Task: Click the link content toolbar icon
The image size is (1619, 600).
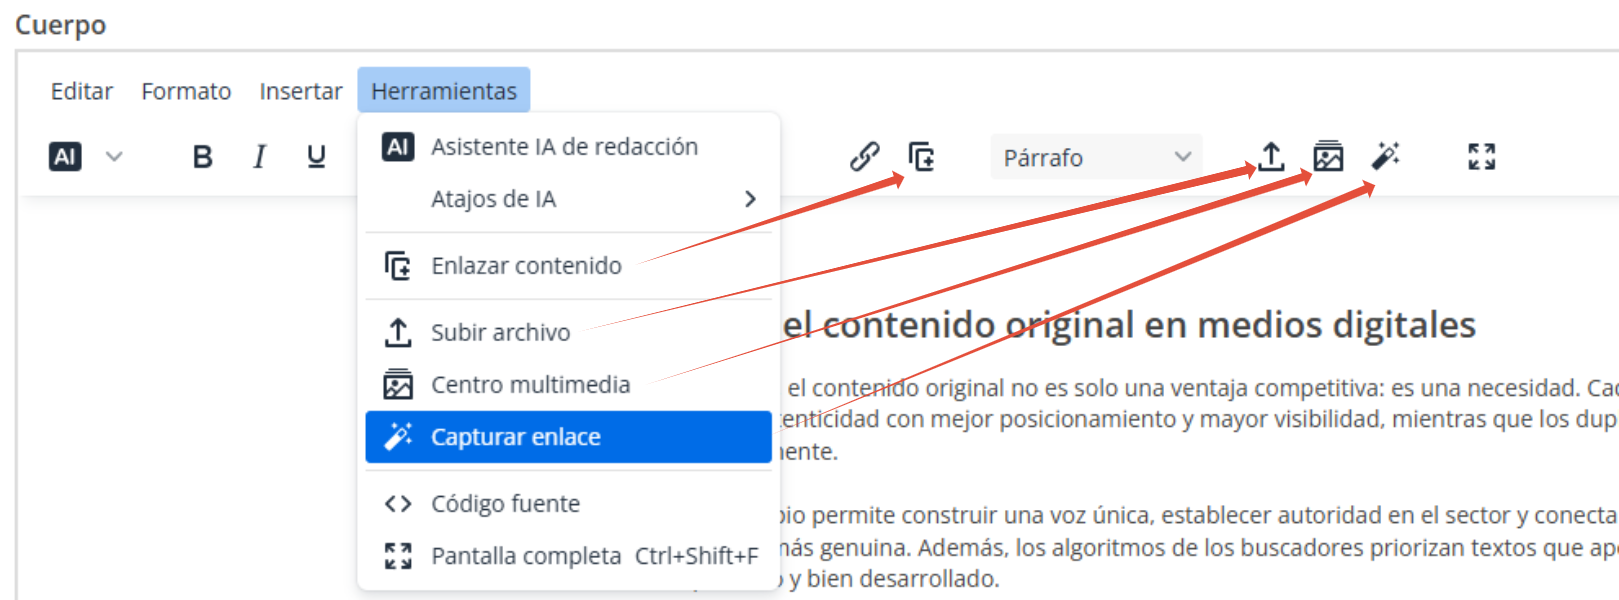Action: (921, 157)
